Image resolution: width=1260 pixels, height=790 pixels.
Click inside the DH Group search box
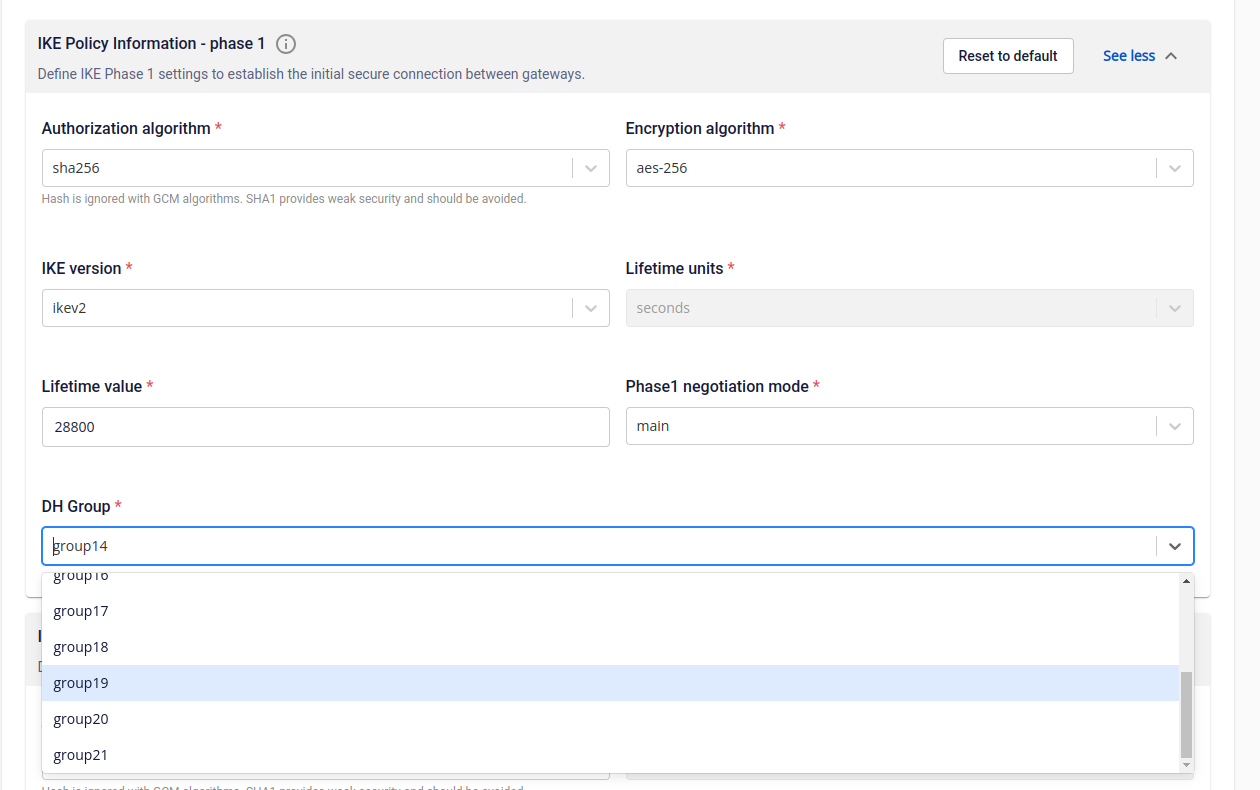coord(600,546)
